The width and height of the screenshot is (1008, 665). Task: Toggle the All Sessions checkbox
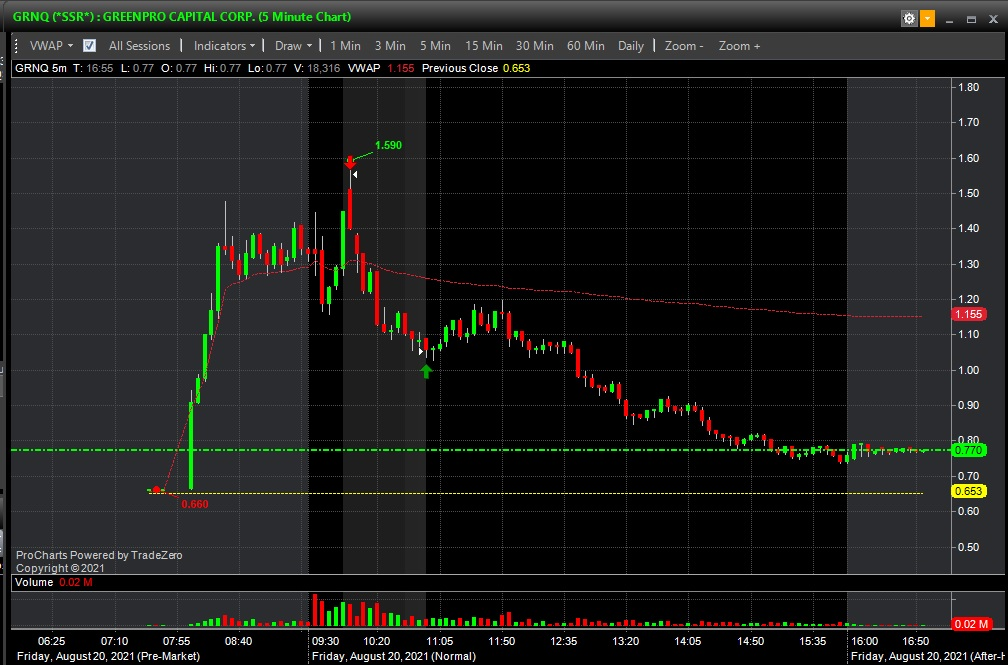(x=90, y=46)
